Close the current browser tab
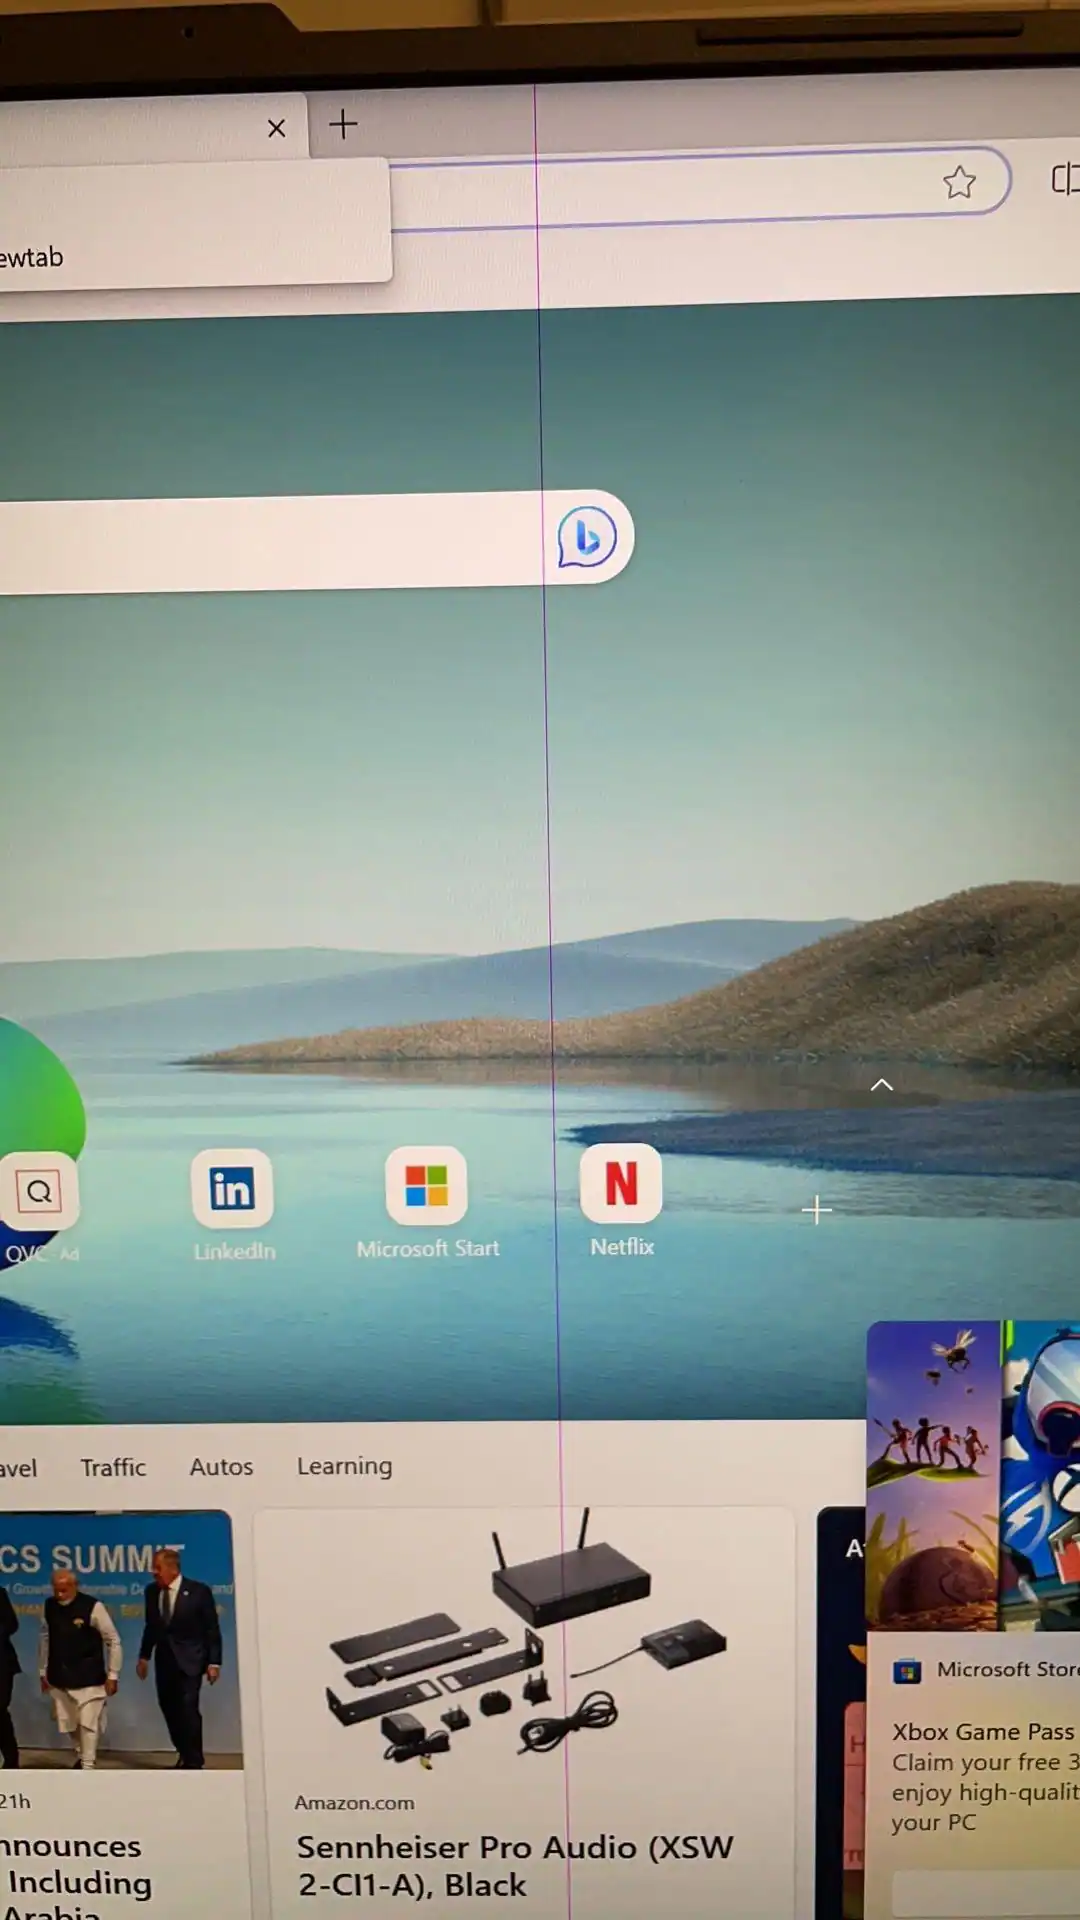Image resolution: width=1080 pixels, height=1920 pixels. click(277, 129)
